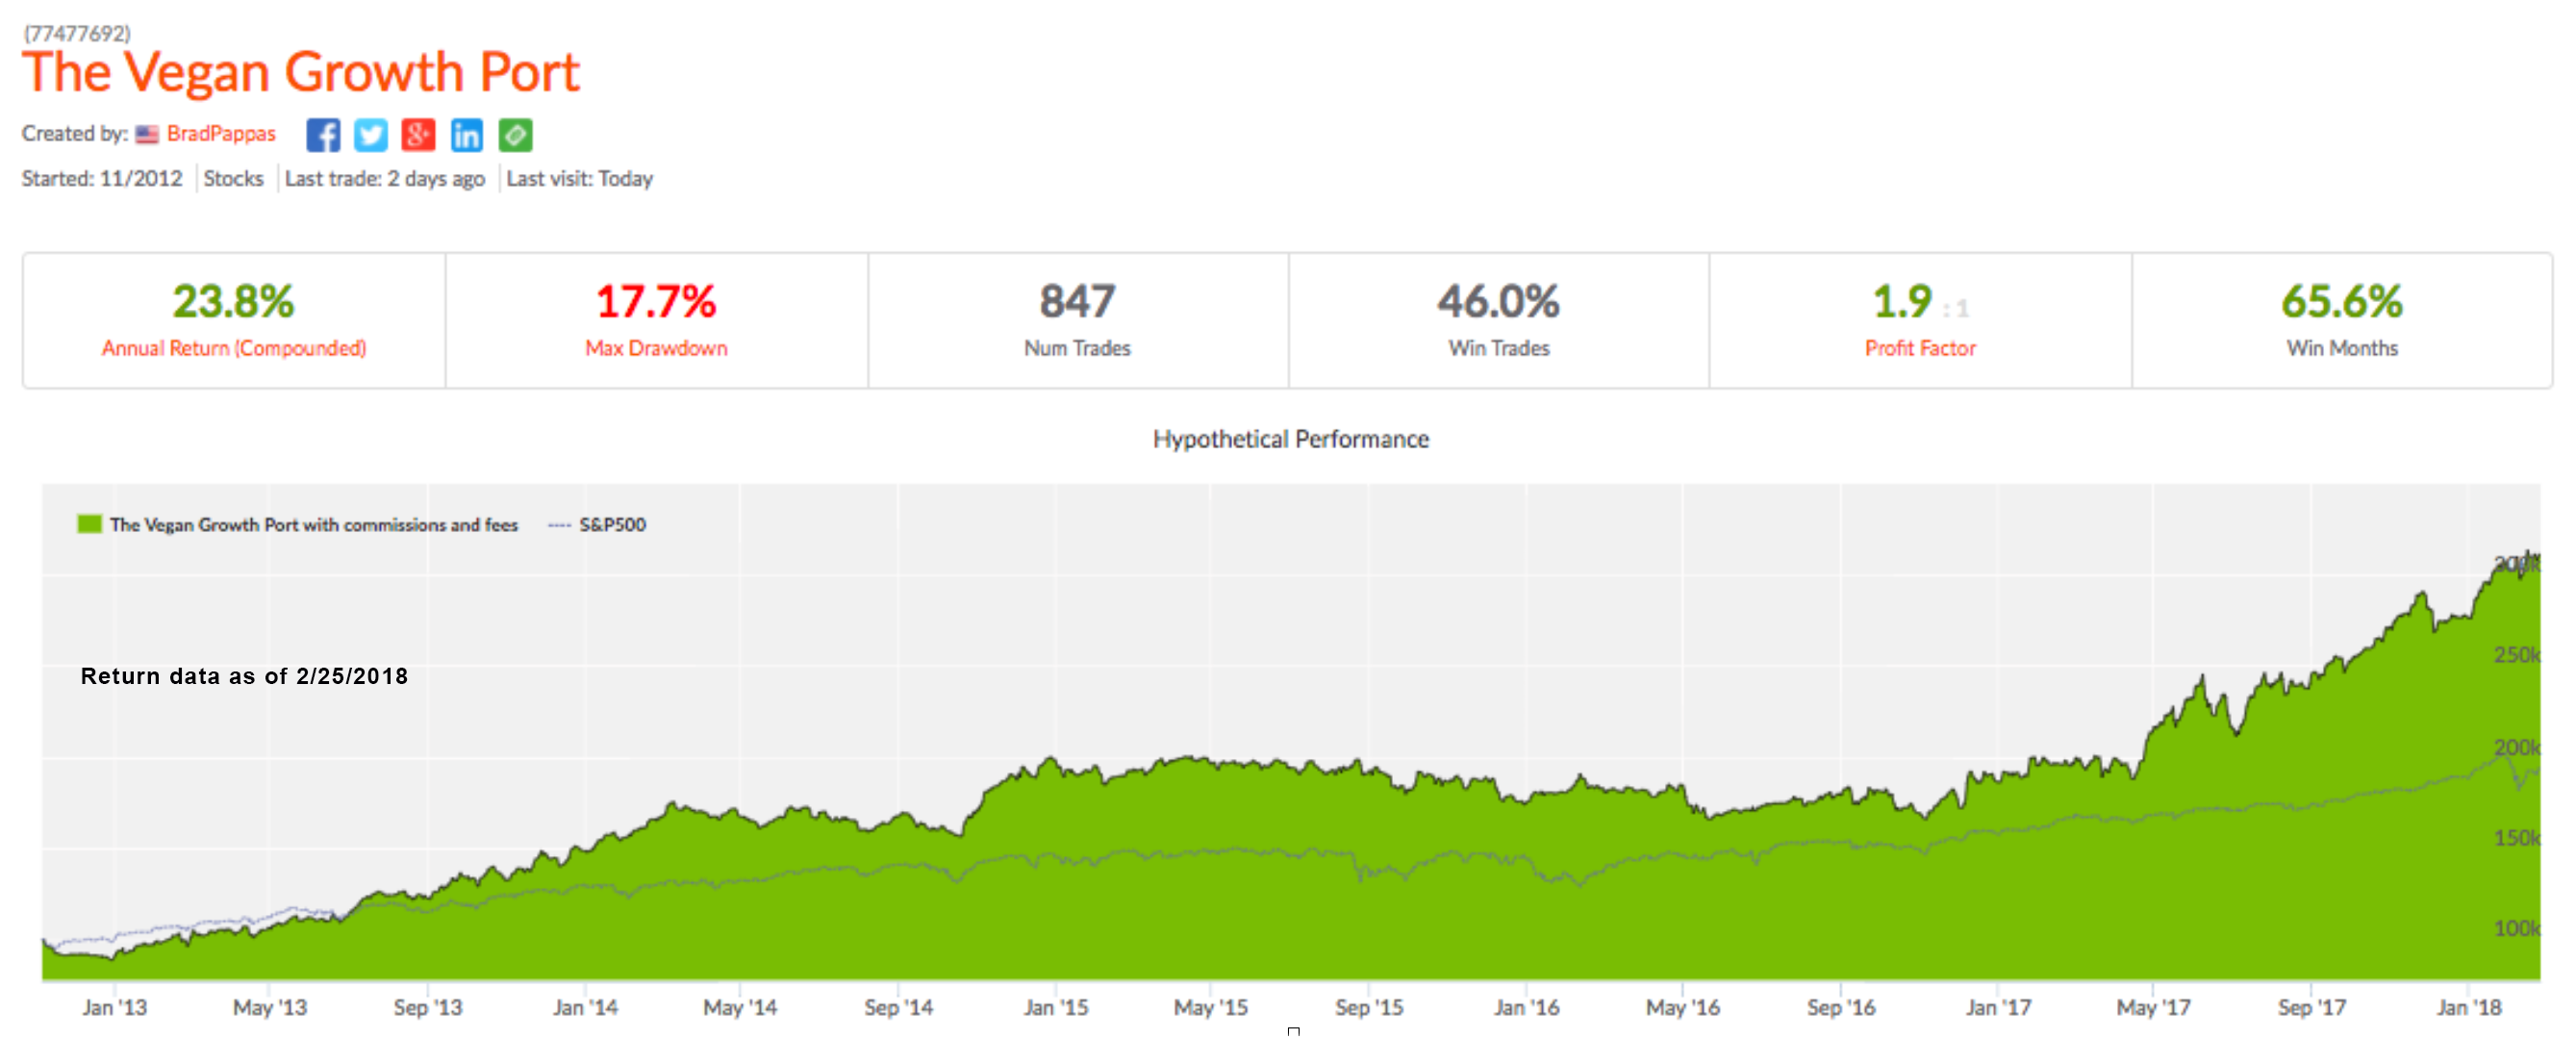The image size is (2576, 1039).
Task: Click the May '15 axis label
Action: coord(1211,1008)
